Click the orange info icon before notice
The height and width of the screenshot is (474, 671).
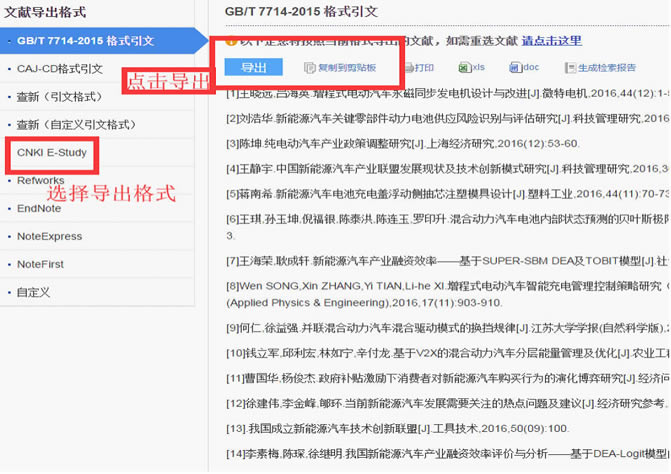point(231,41)
